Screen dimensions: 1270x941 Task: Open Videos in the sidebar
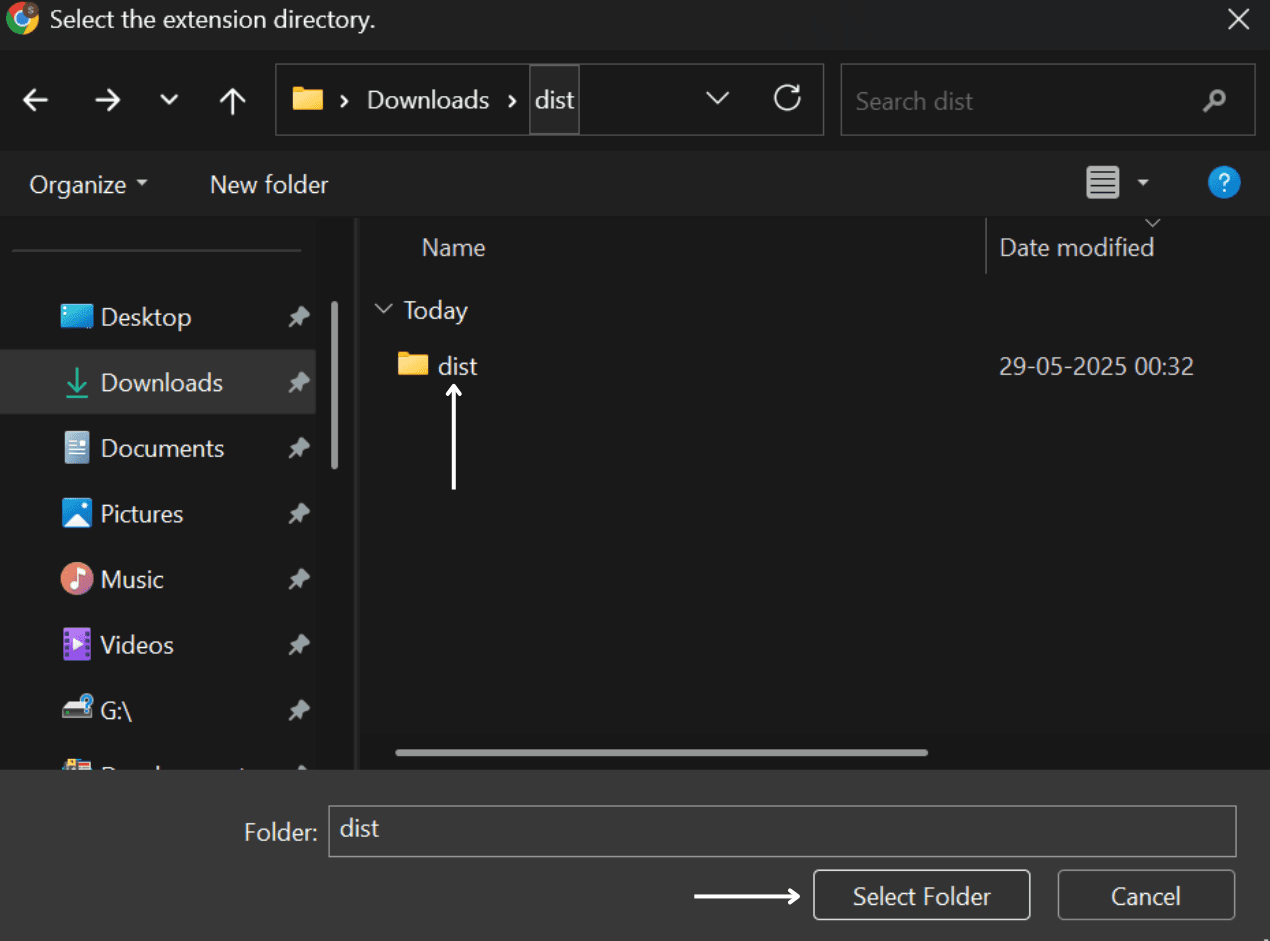(x=118, y=645)
